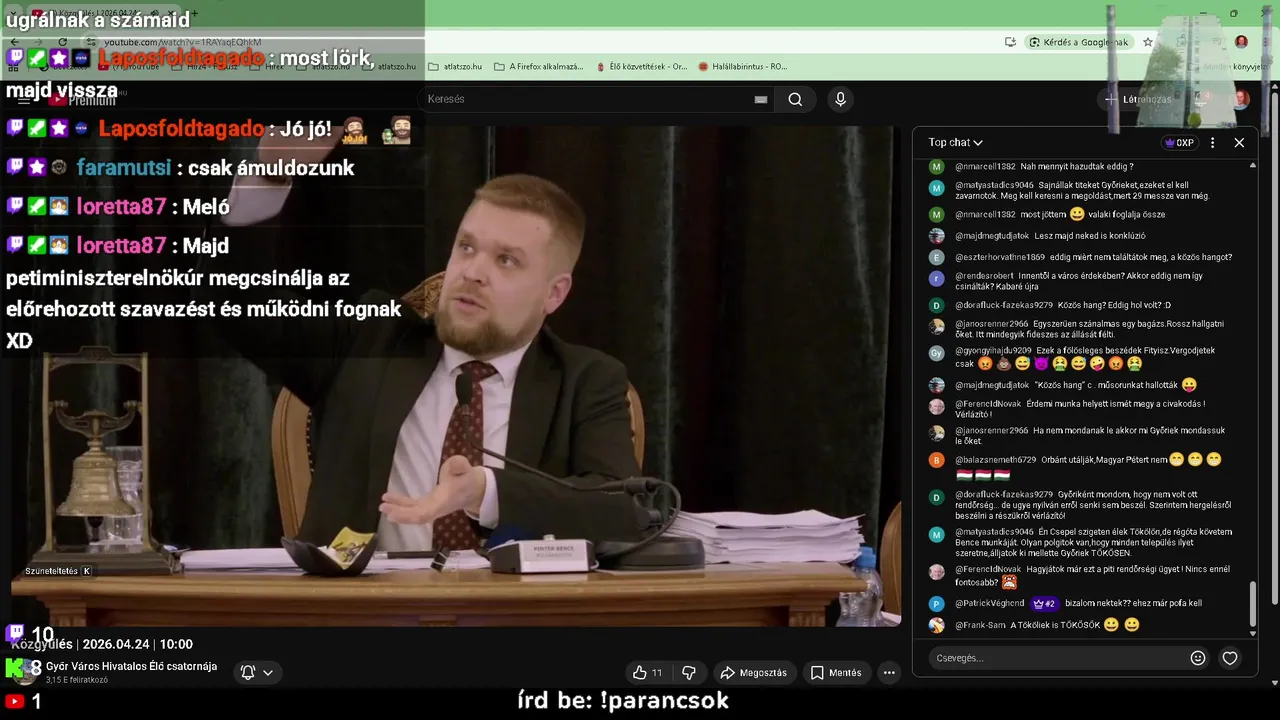This screenshot has height=720, width=1280.
Task: Click avatar of @rendesrobert in chat
Action: [936, 279]
